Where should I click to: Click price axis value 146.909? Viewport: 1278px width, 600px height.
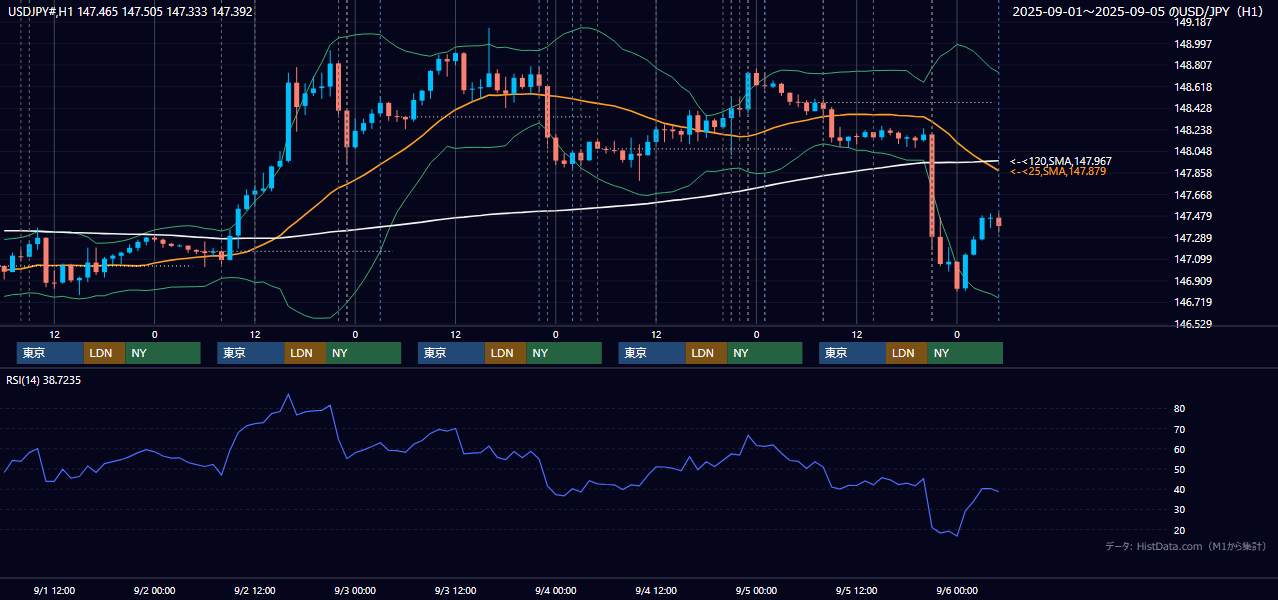[1192, 281]
